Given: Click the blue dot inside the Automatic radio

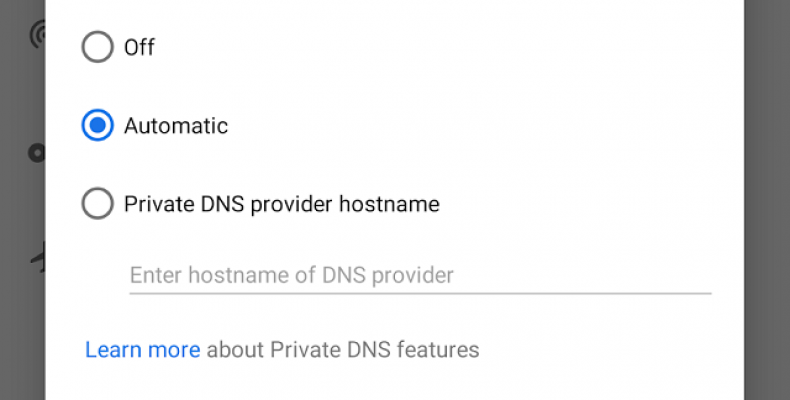Looking at the screenshot, I should pyautogui.click(x=97, y=125).
